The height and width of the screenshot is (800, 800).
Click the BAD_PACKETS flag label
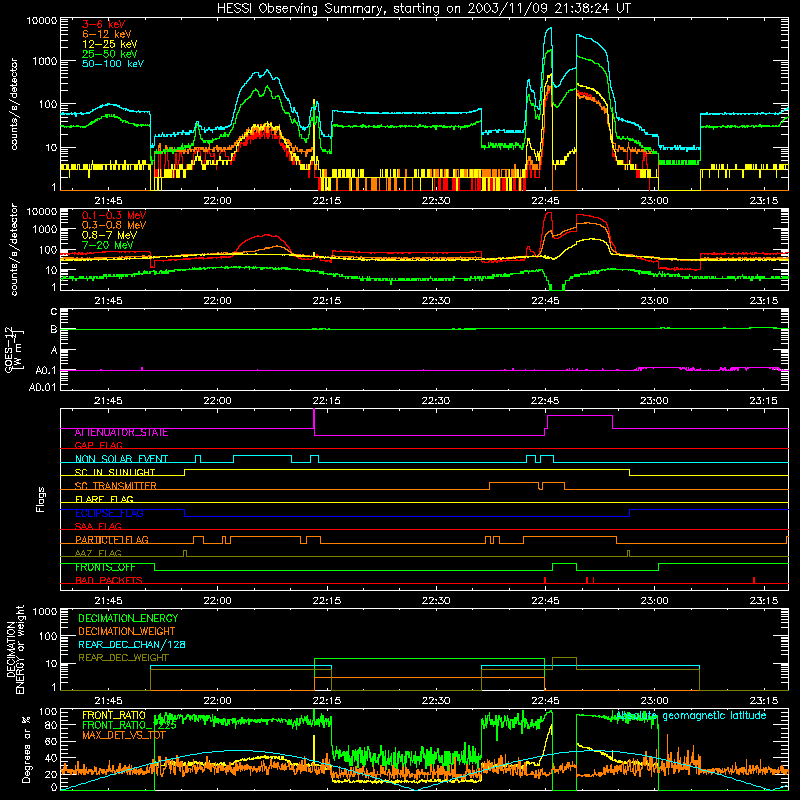pos(109,580)
